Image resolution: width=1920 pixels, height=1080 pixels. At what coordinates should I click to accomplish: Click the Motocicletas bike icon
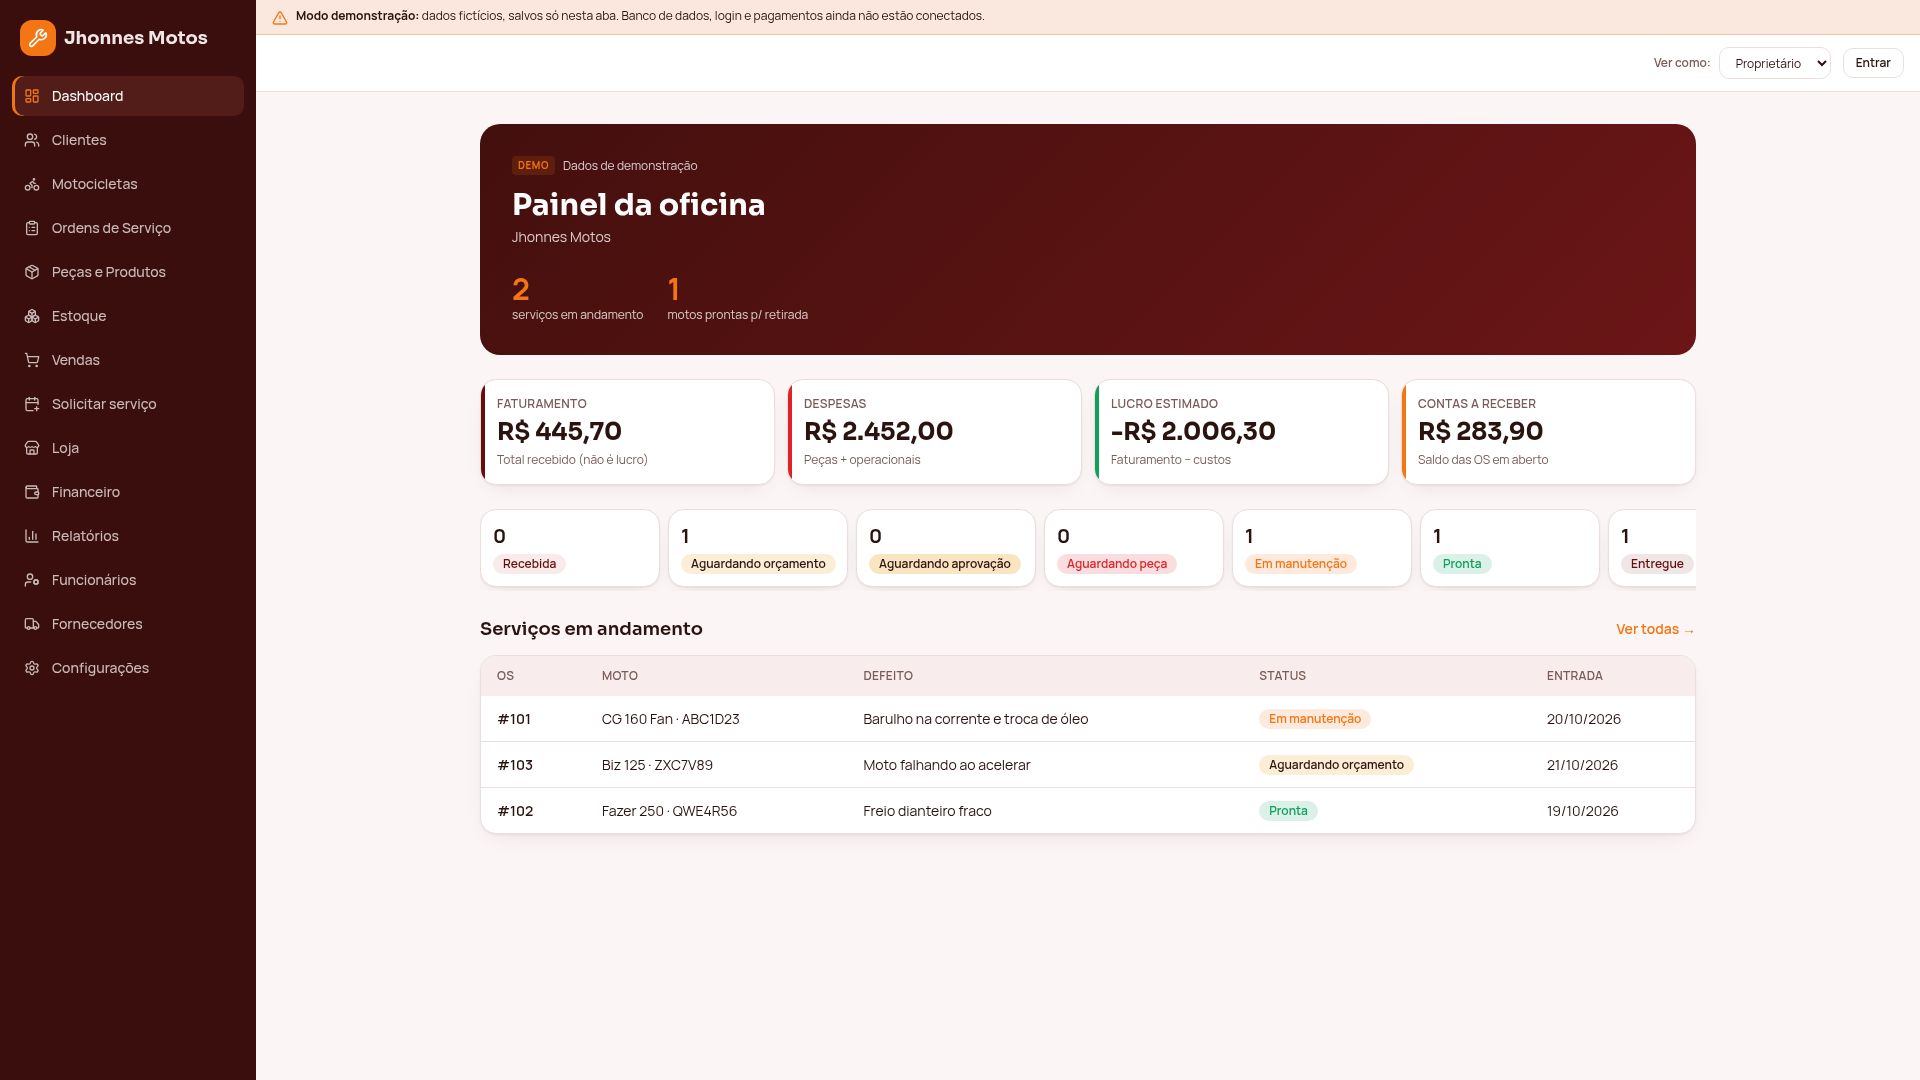tap(32, 184)
